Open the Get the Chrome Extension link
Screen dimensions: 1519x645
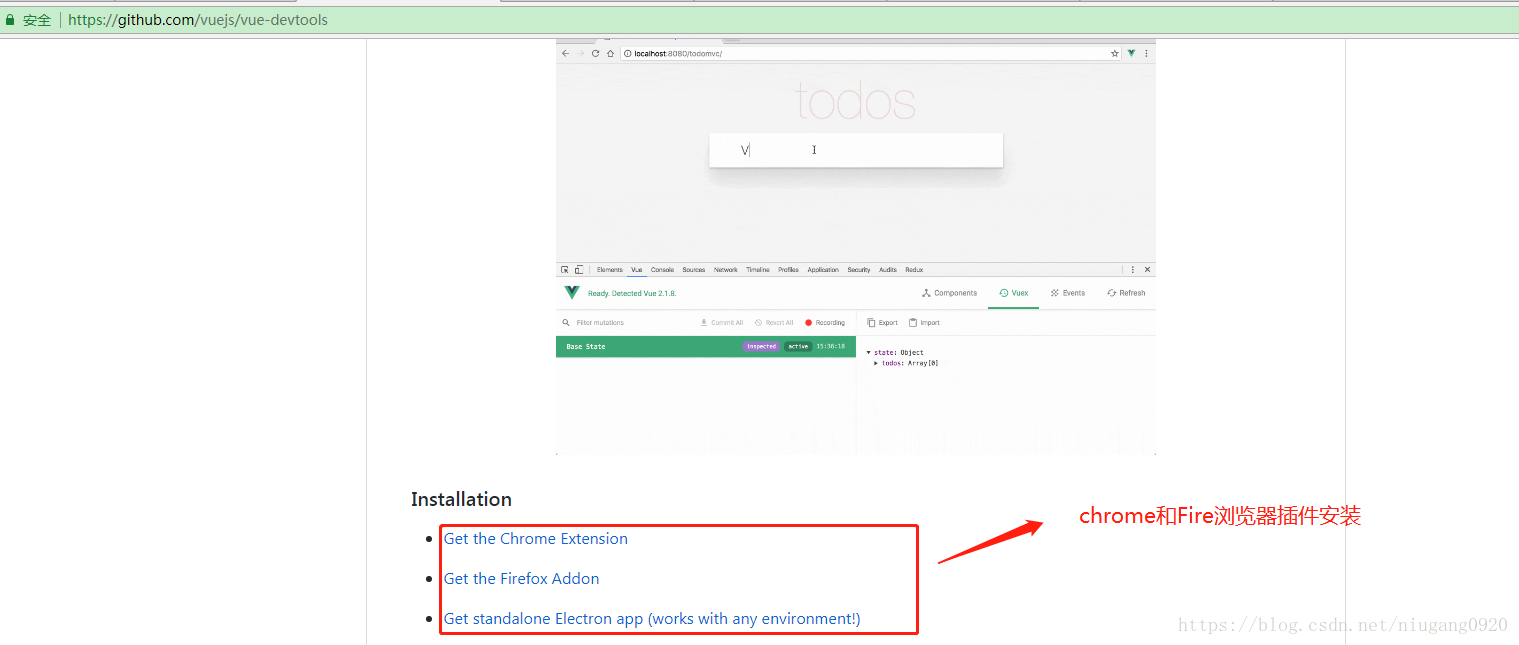(536, 538)
